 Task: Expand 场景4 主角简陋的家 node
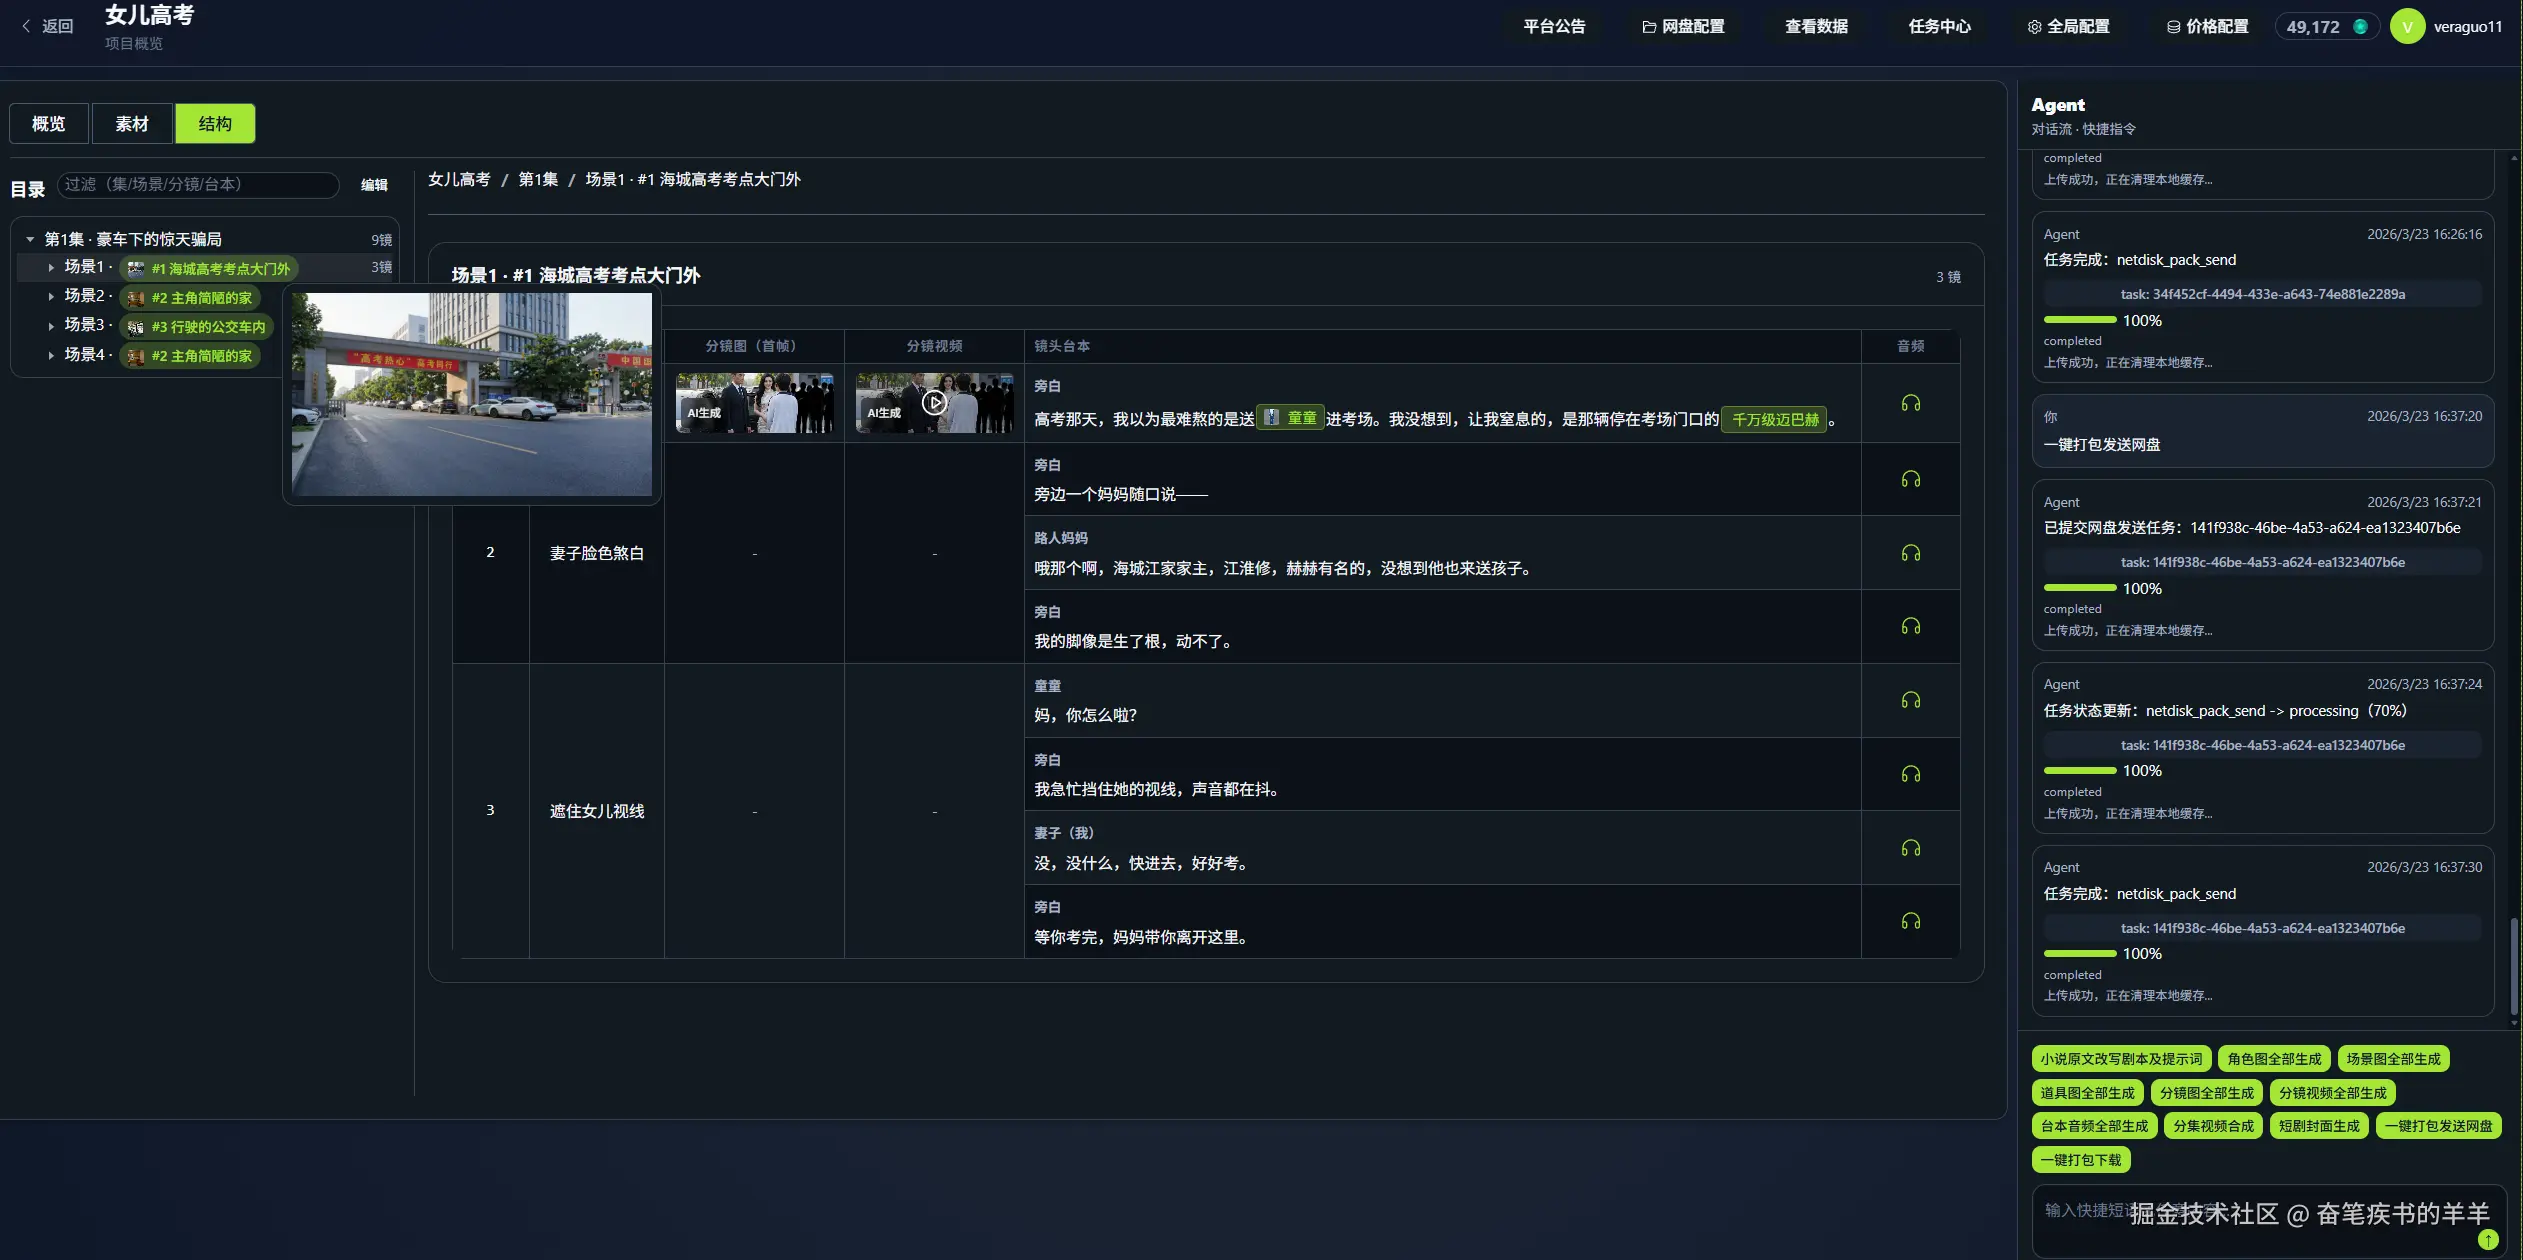coord(51,355)
